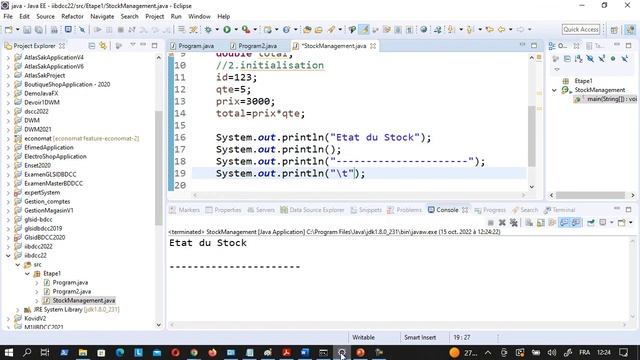
Task: Click Clear Console icon
Action: [x=529, y=222]
